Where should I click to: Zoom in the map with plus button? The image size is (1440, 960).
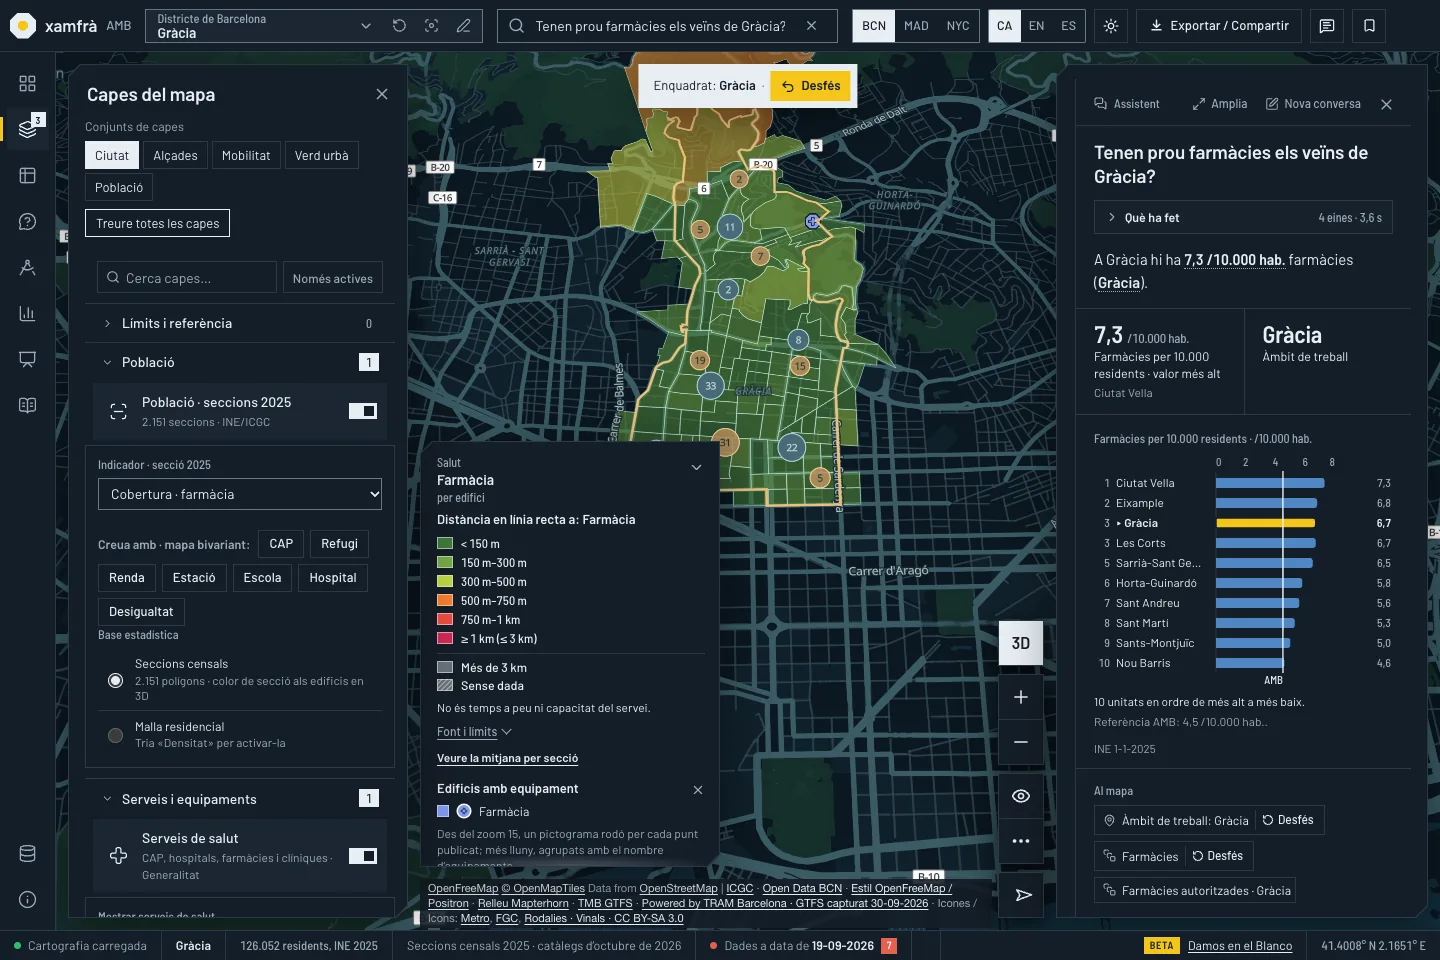(x=1021, y=697)
